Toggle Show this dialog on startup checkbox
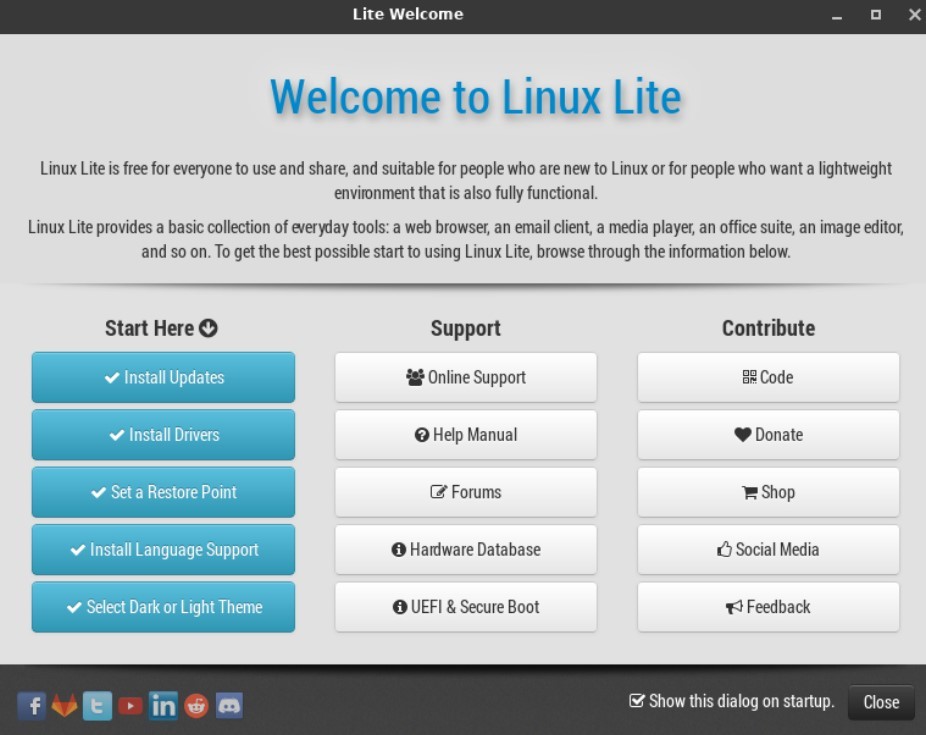The height and width of the screenshot is (735, 926). point(637,701)
